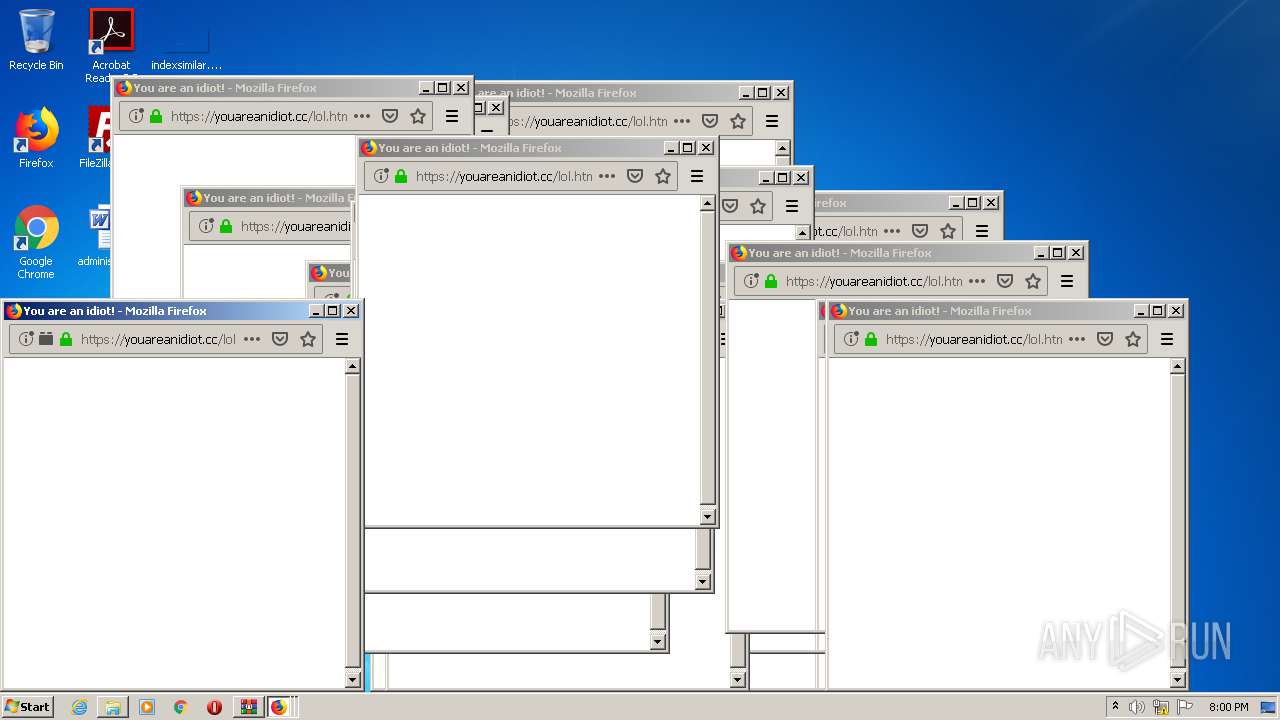Open Windows Media Player taskbar icon
Screen dimensions: 1280x720
147,707
